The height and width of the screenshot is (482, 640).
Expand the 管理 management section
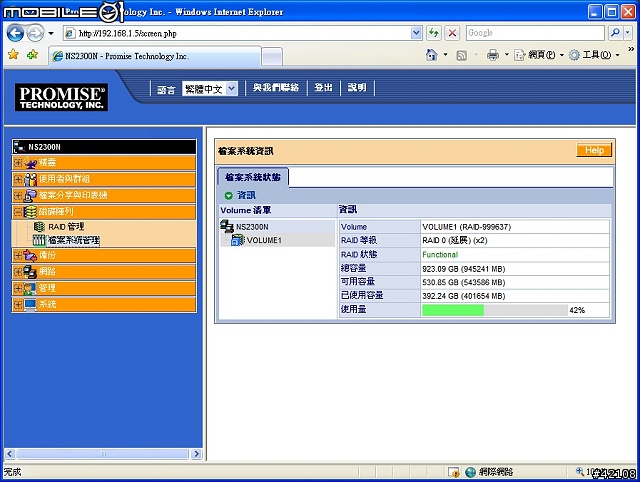18,288
